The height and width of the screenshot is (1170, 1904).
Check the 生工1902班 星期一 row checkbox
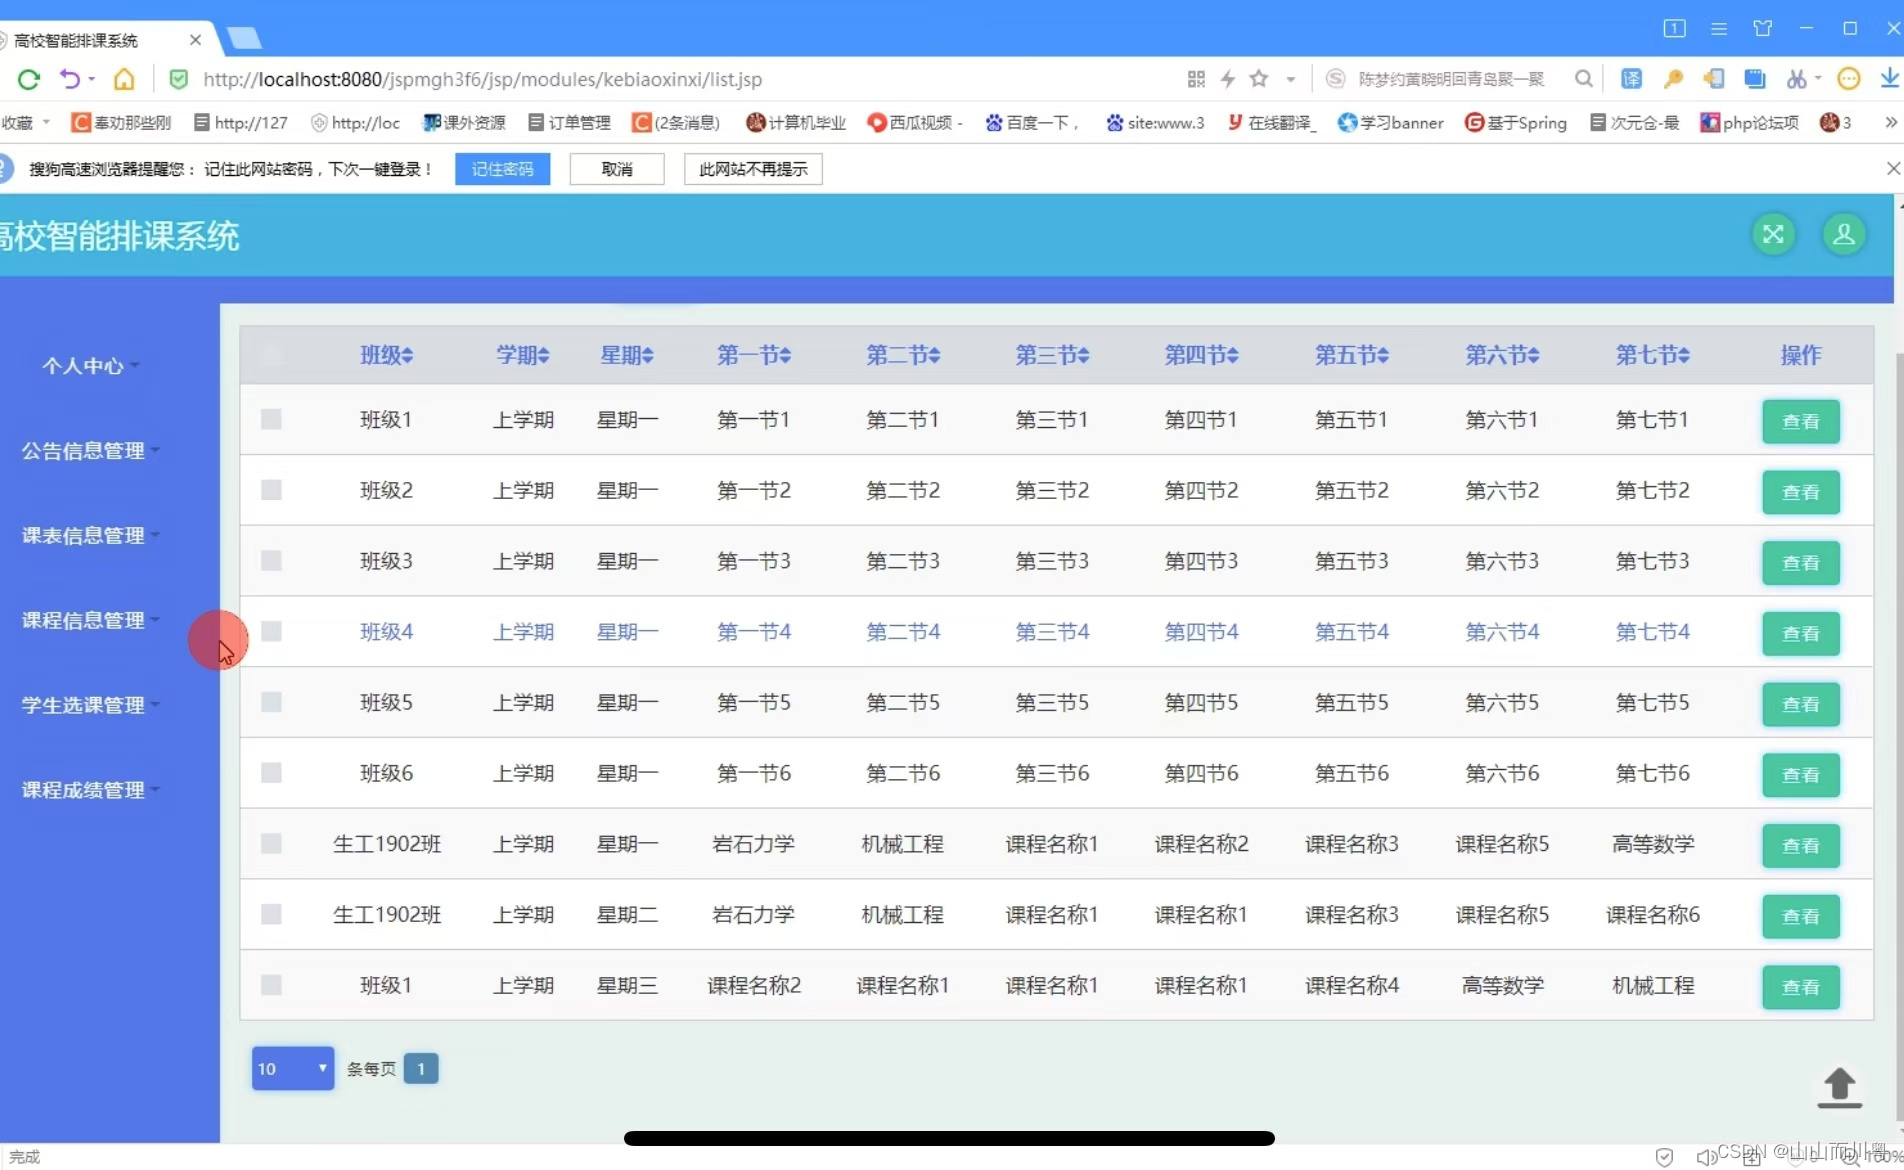271,844
